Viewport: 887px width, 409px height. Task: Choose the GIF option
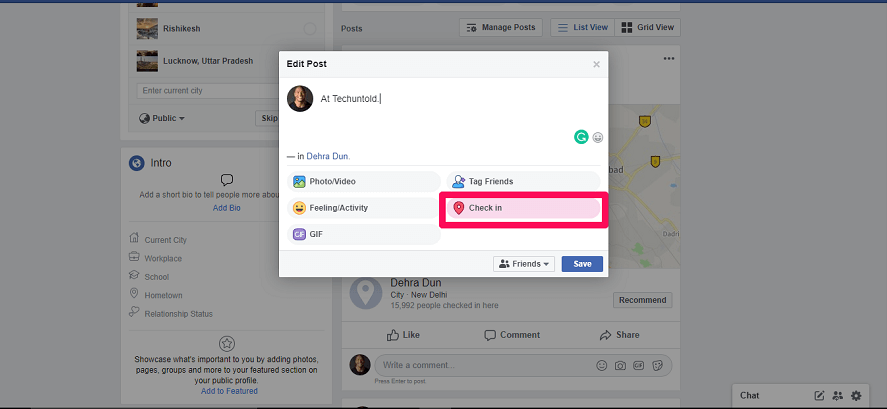(x=364, y=234)
